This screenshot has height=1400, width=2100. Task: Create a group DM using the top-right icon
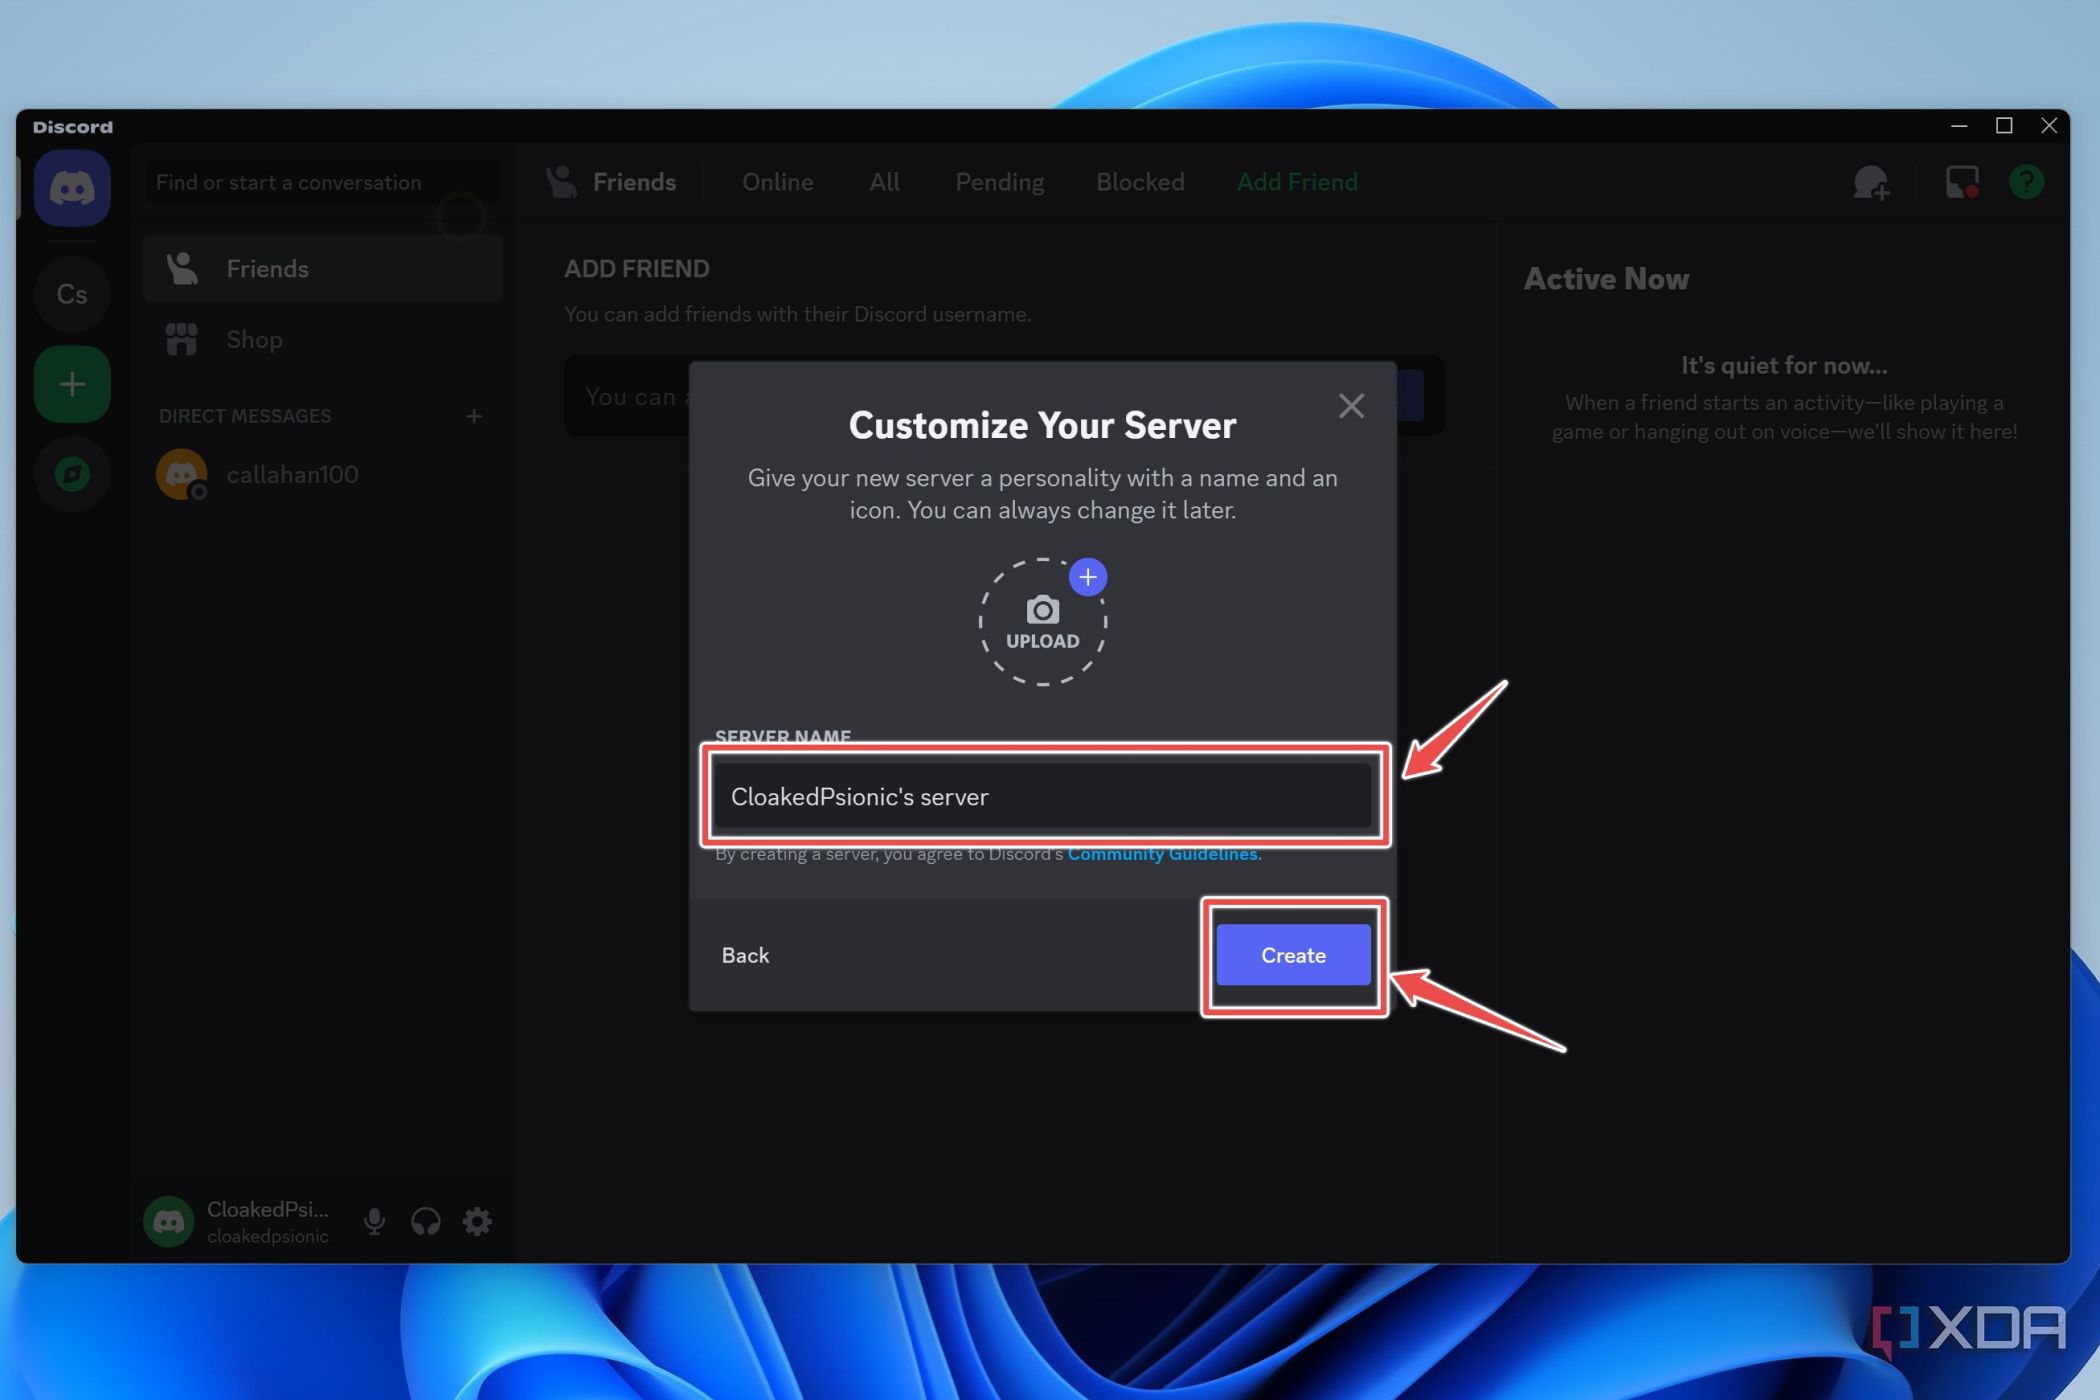[x=1871, y=182]
